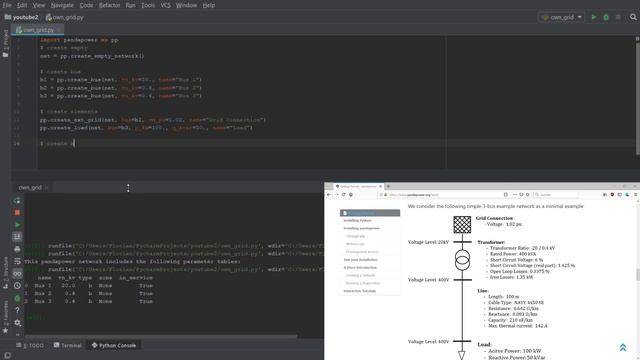Close the pandapower browser tab
The image size is (640, 360).
point(380,186)
